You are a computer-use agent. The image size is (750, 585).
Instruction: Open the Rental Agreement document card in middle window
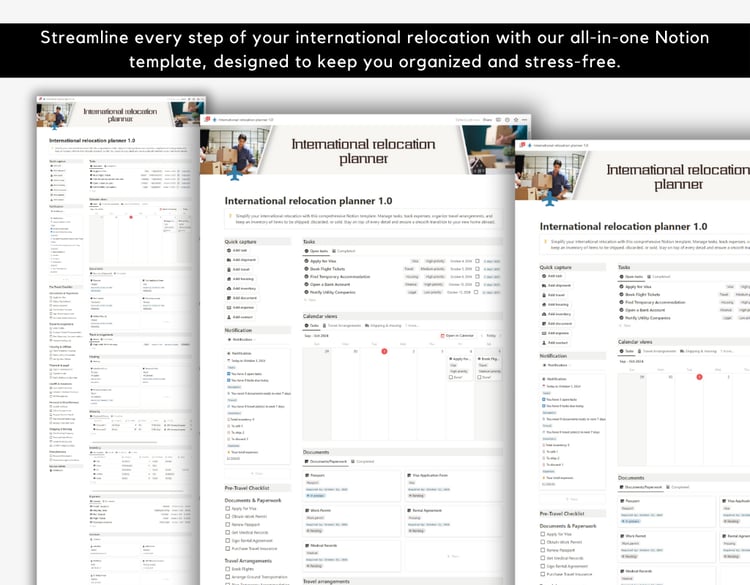point(452,521)
